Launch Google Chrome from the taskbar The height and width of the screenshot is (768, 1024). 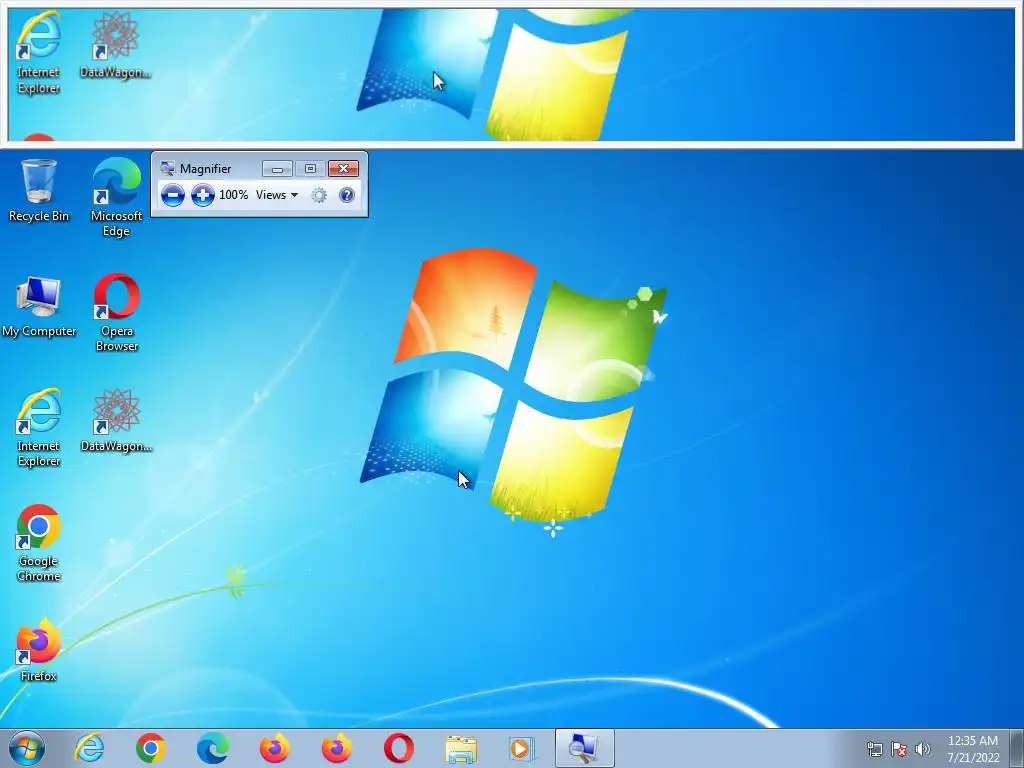pos(151,748)
